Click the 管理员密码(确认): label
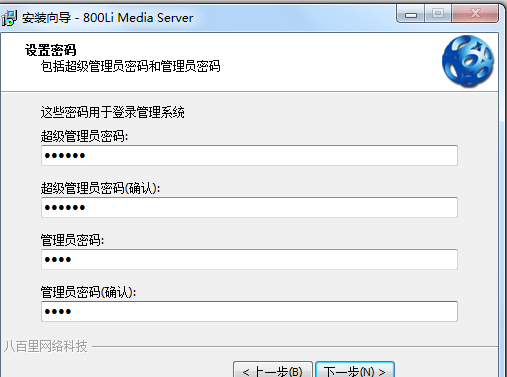The width and height of the screenshot is (507, 377). (x=88, y=293)
